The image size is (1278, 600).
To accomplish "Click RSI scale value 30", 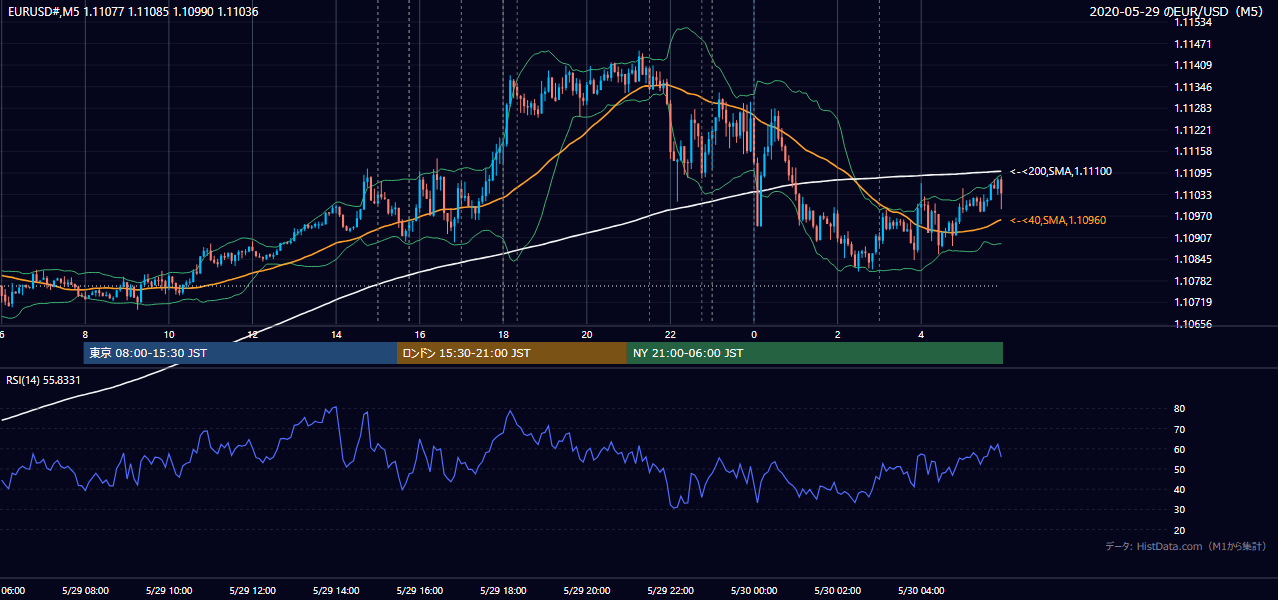I will 1180,510.
